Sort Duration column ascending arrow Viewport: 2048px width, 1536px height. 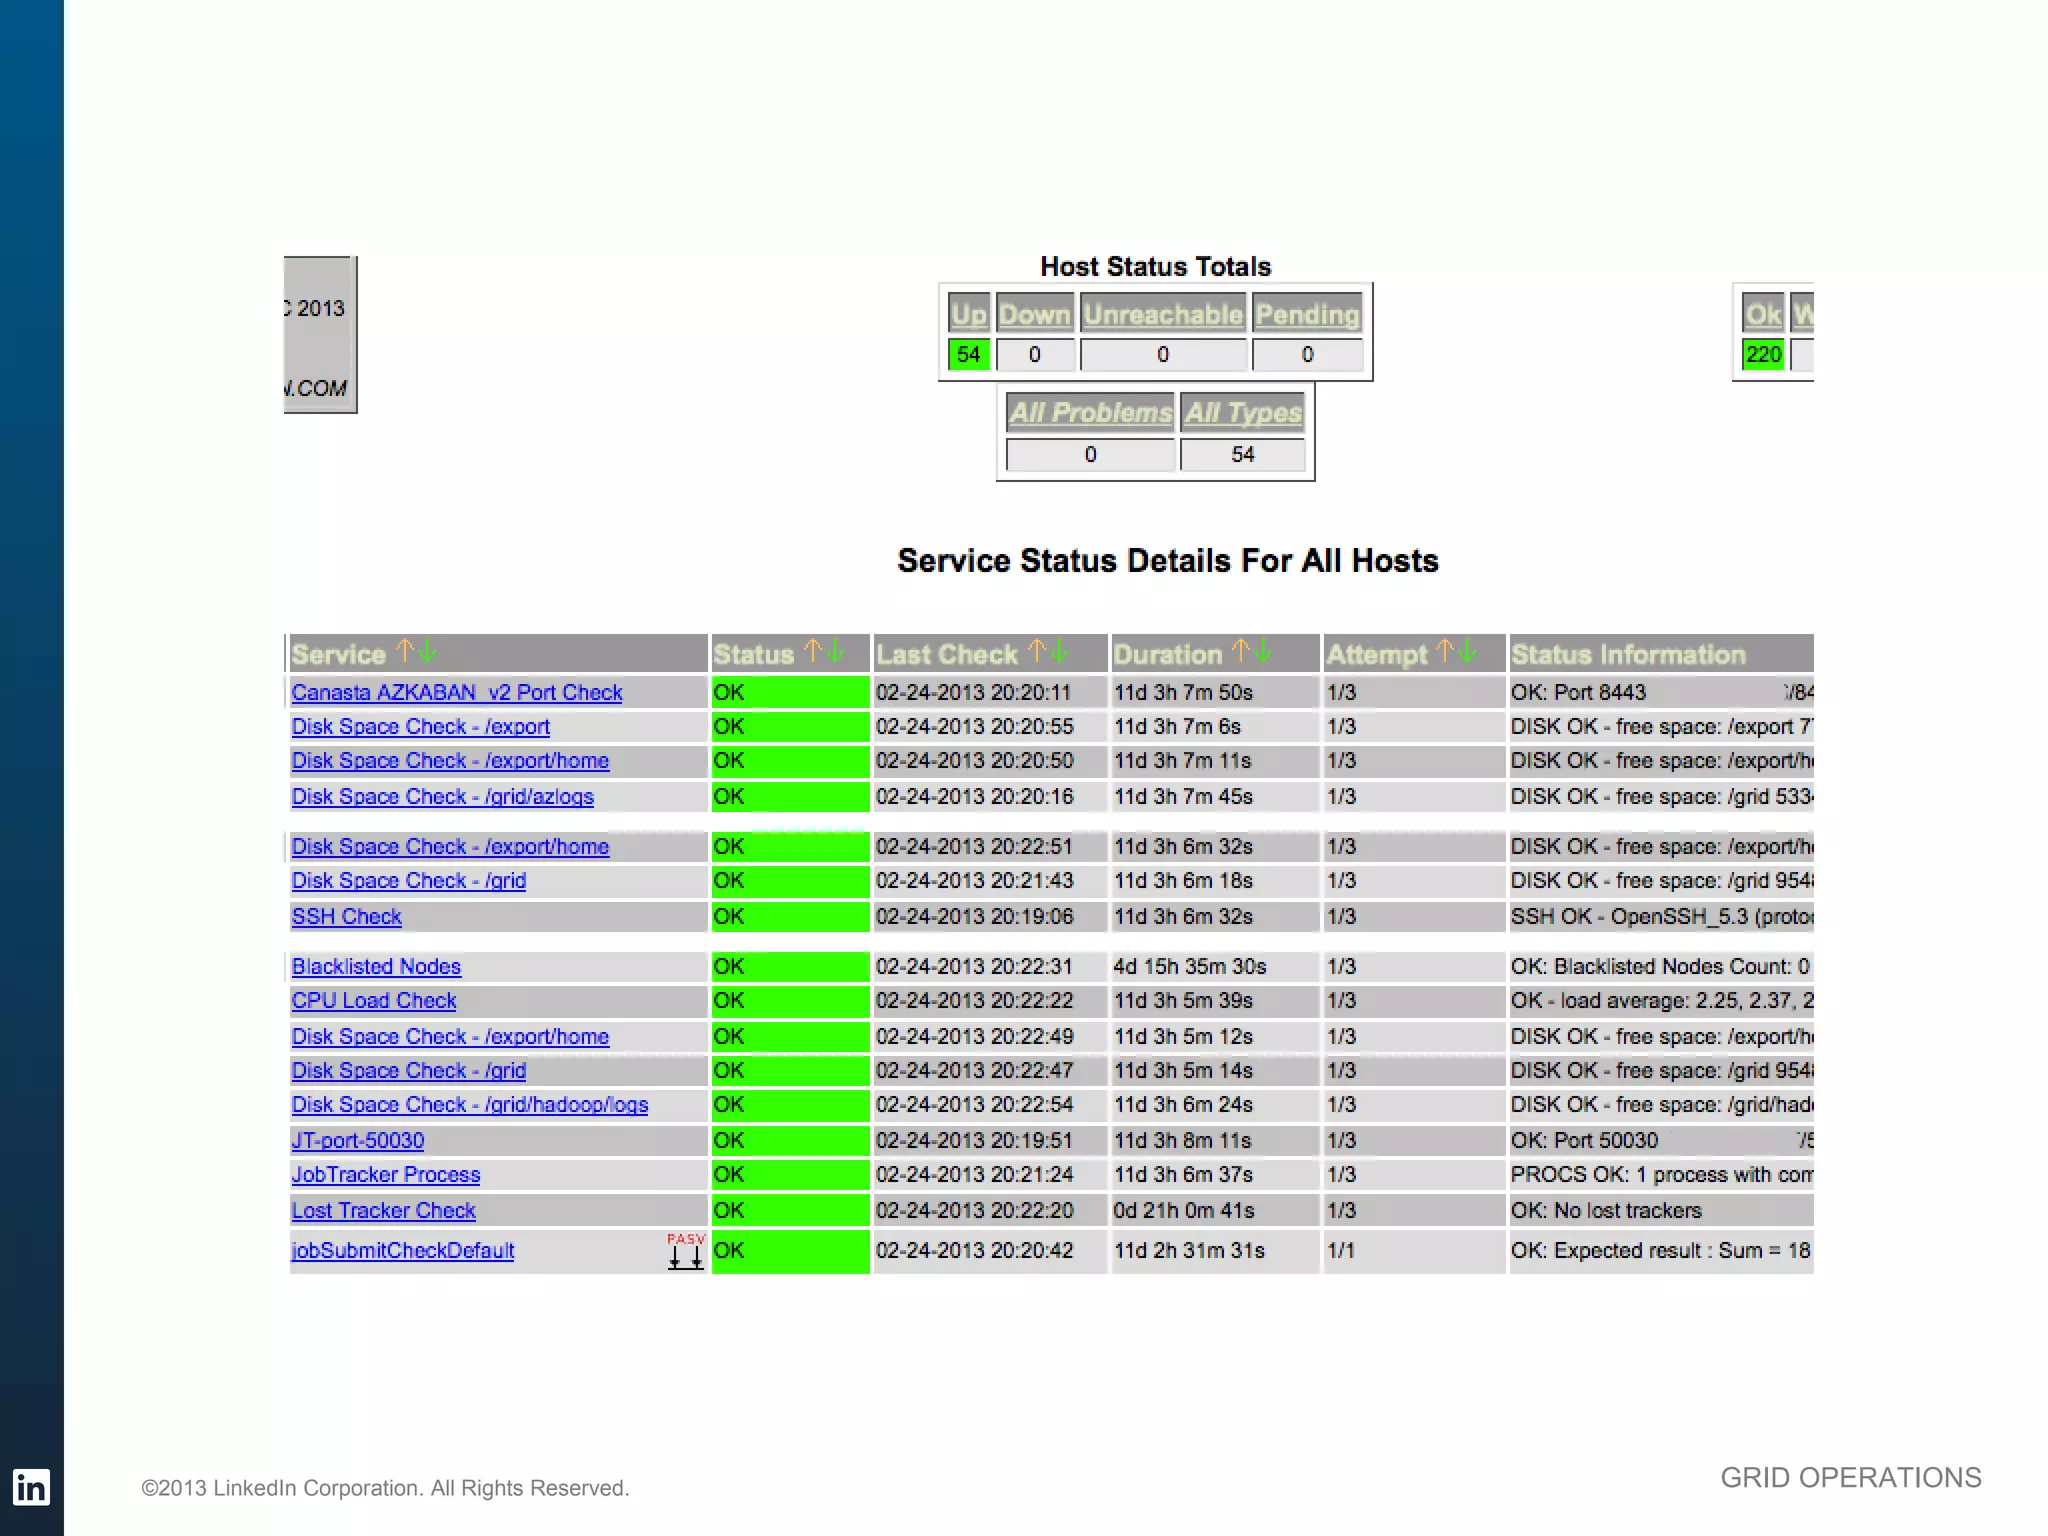[1241, 652]
